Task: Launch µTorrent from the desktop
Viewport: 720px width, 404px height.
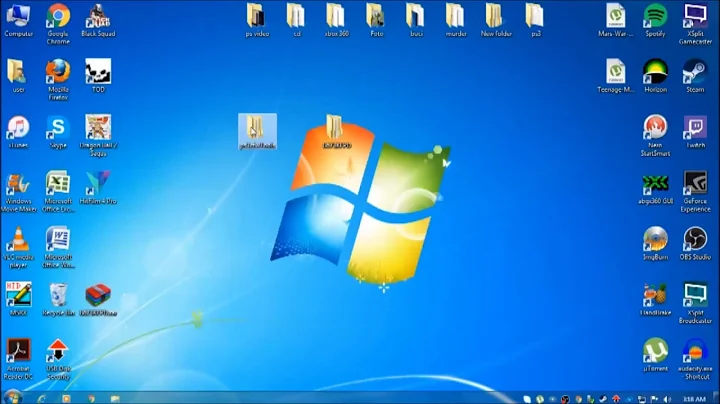Action: pyautogui.click(x=655, y=355)
